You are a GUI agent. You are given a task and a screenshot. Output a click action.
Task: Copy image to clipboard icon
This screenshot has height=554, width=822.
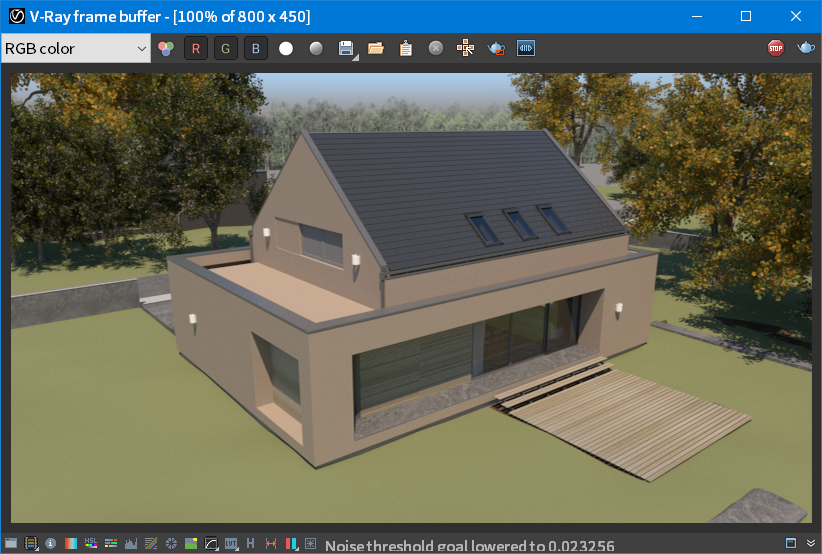[406, 49]
